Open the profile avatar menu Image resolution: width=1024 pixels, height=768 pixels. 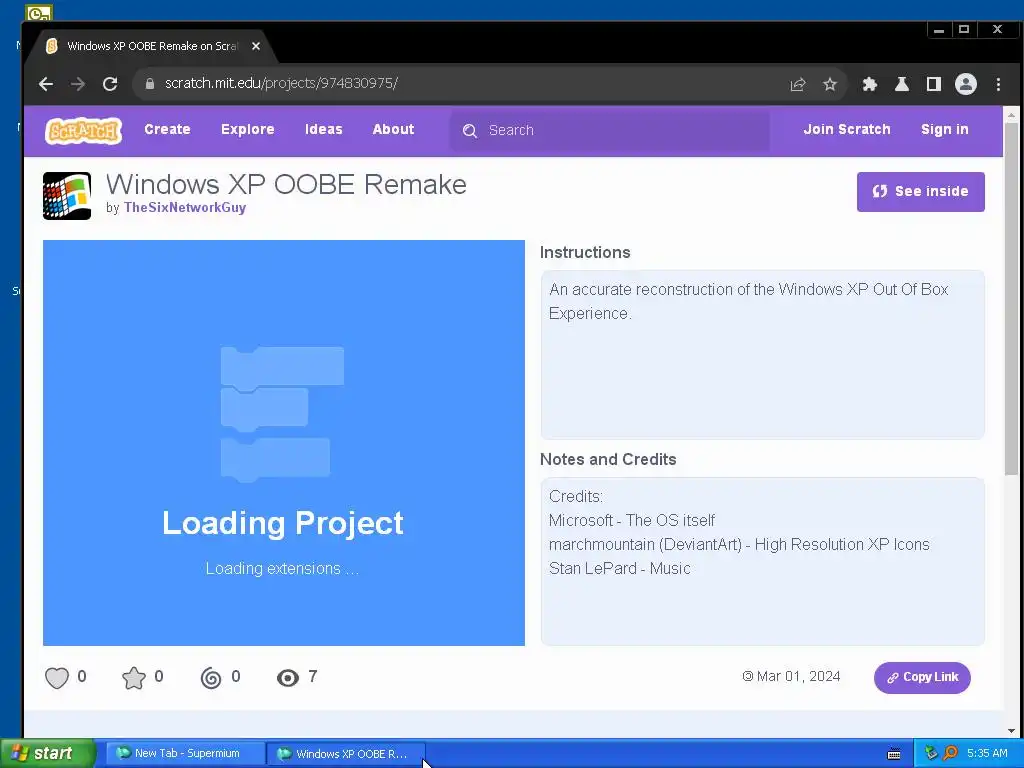966,84
